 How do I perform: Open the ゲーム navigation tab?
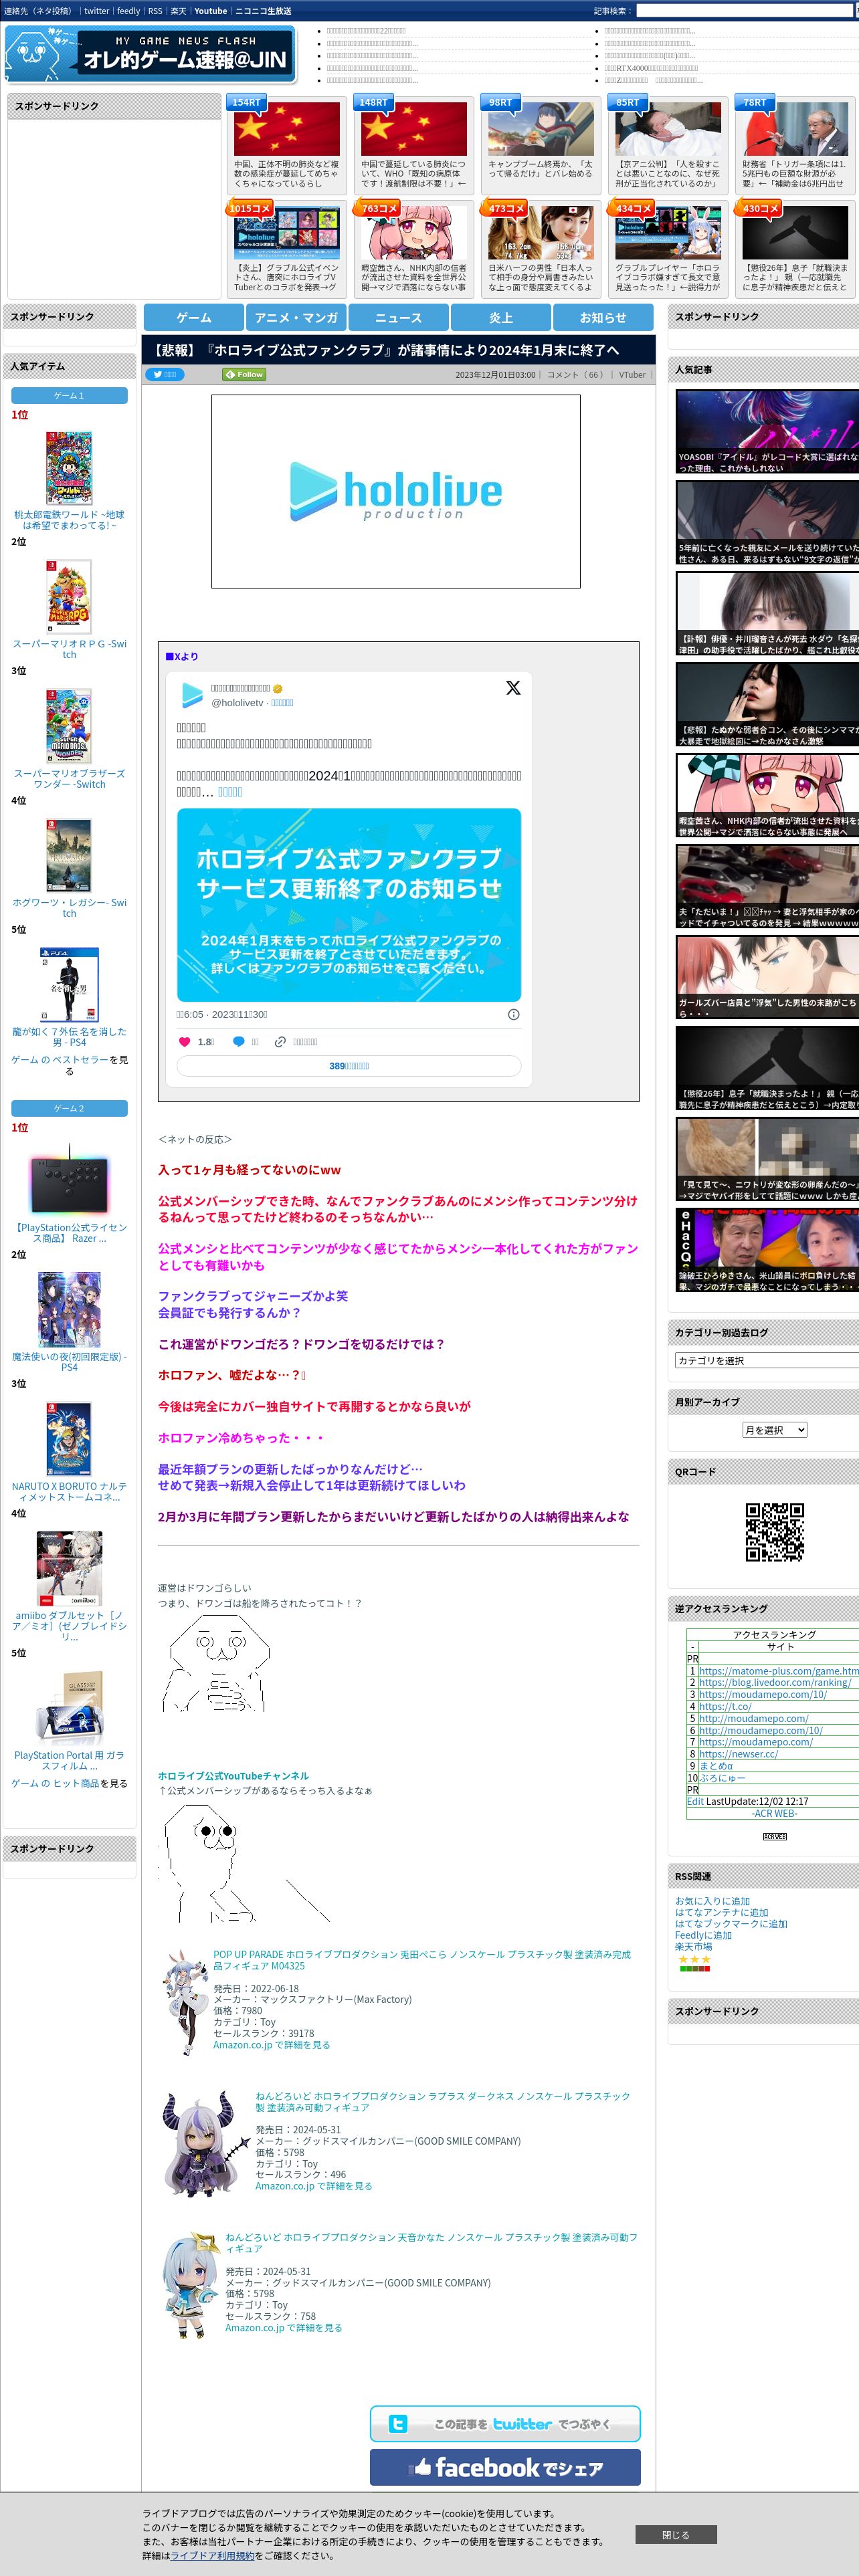(194, 317)
